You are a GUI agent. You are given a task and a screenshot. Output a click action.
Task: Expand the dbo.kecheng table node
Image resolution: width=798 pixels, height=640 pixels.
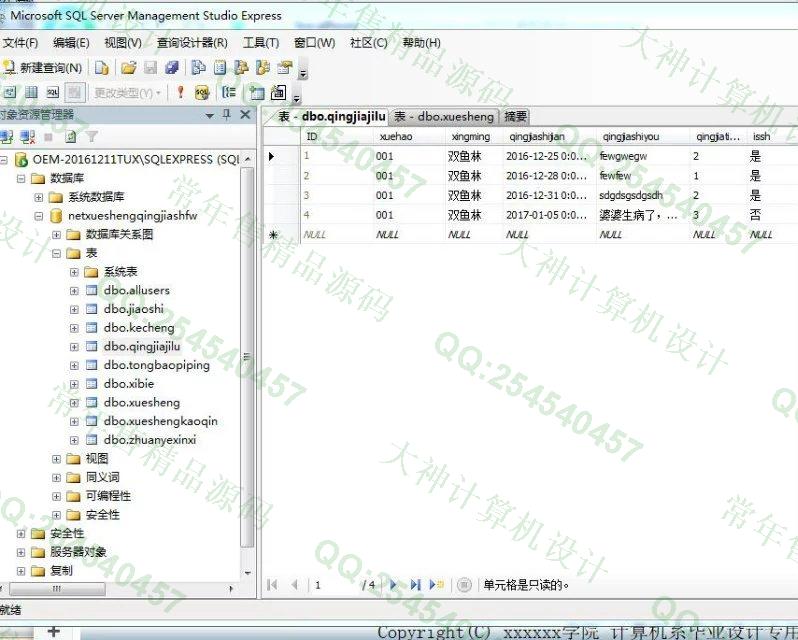coord(74,328)
